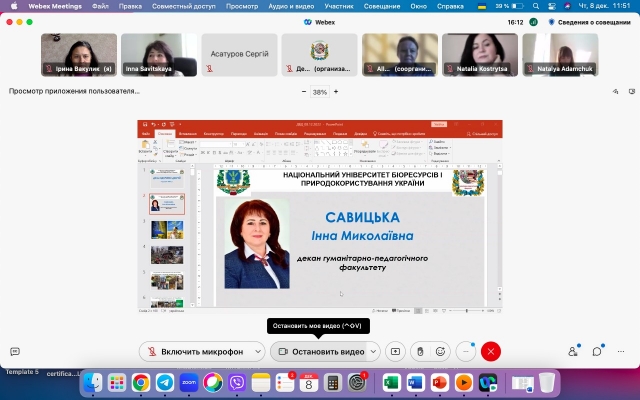This screenshot has width=640, height=400.
Task: Select the co-organizer video thumbnail
Action: tap(400, 55)
